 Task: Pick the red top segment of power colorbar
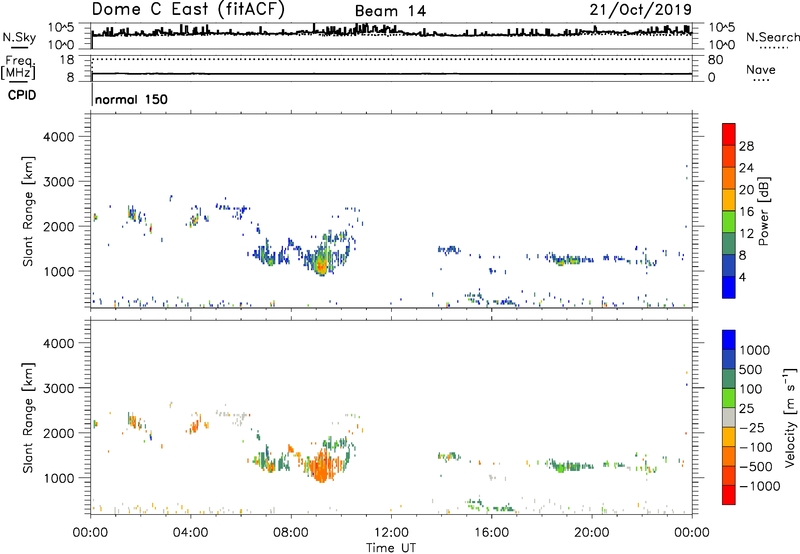pos(729,134)
